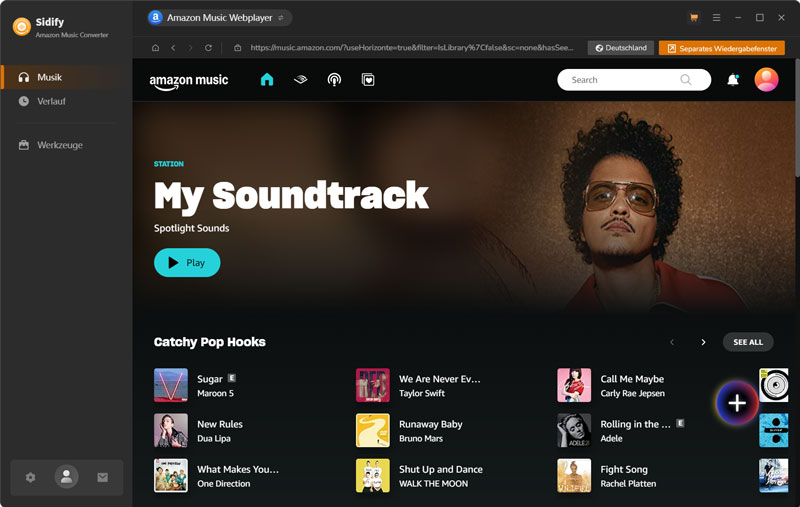This screenshot has width=800, height=507.
Task: Open What Makes You... album cover
Action: coord(171,475)
